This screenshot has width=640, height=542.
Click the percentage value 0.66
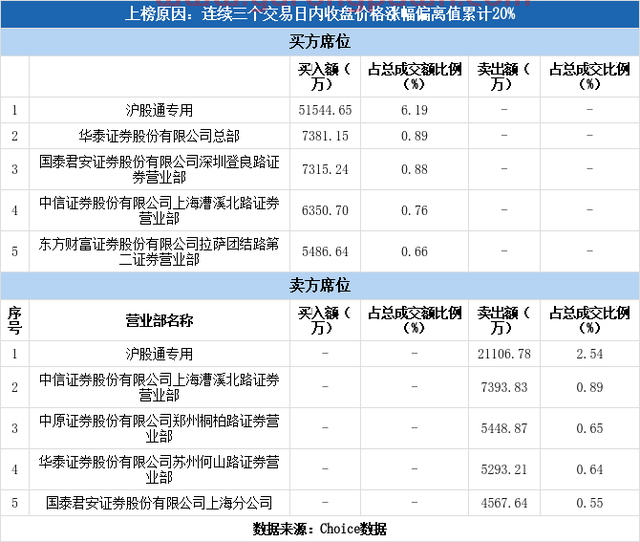click(x=414, y=251)
